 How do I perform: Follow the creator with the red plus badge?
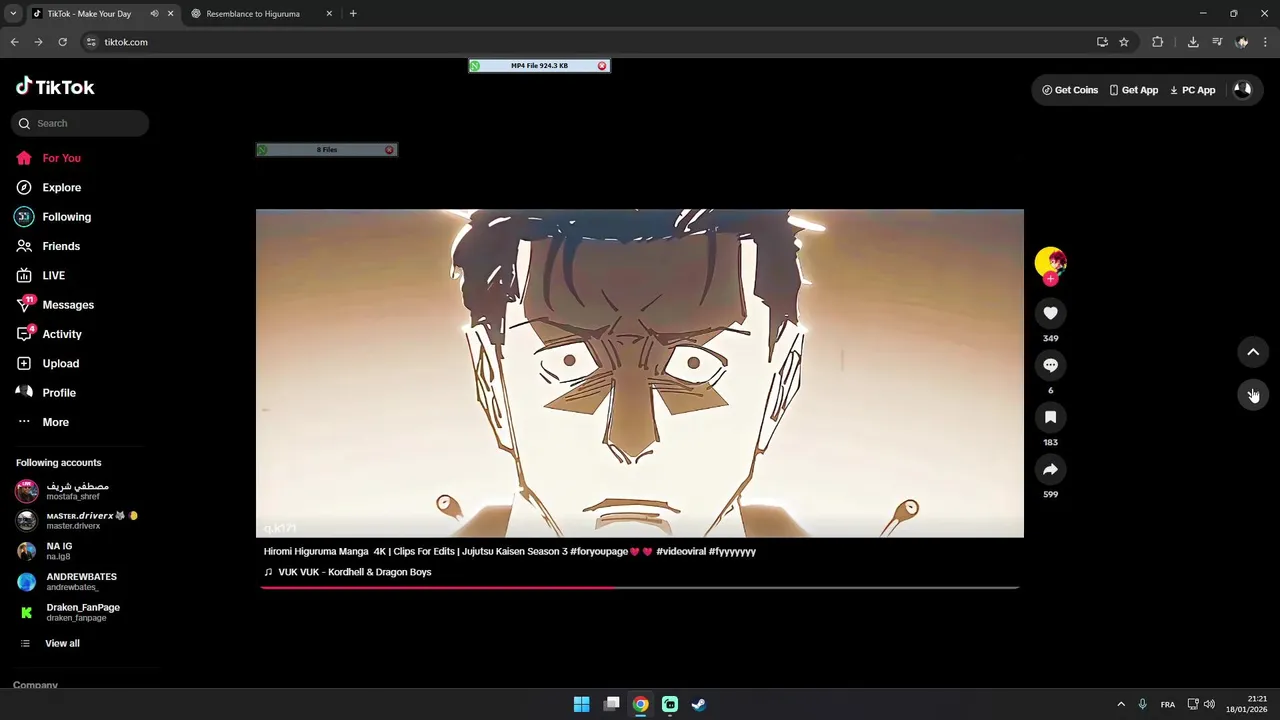pyautogui.click(x=1050, y=280)
